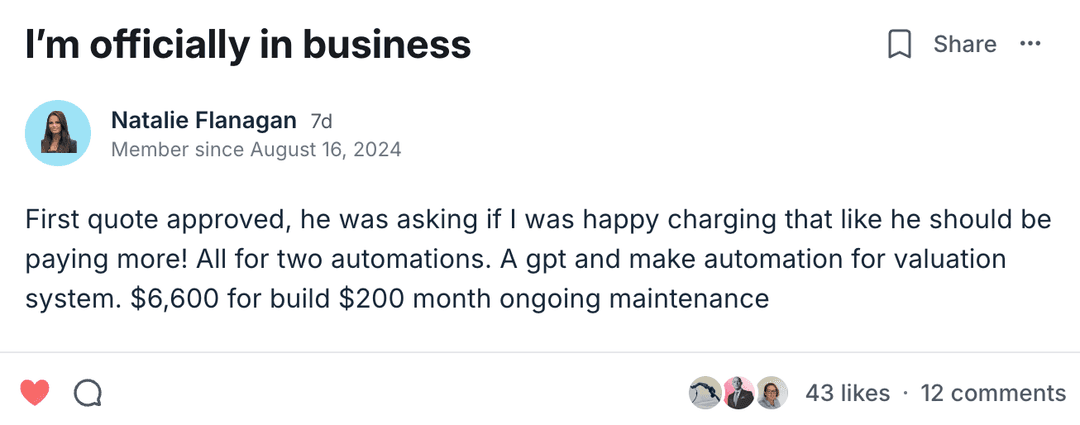The height and width of the screenshot is (425, 1080).
Task: Click the first liker avatar in the row
Action: pyautogui.click(x=705, y=393)
